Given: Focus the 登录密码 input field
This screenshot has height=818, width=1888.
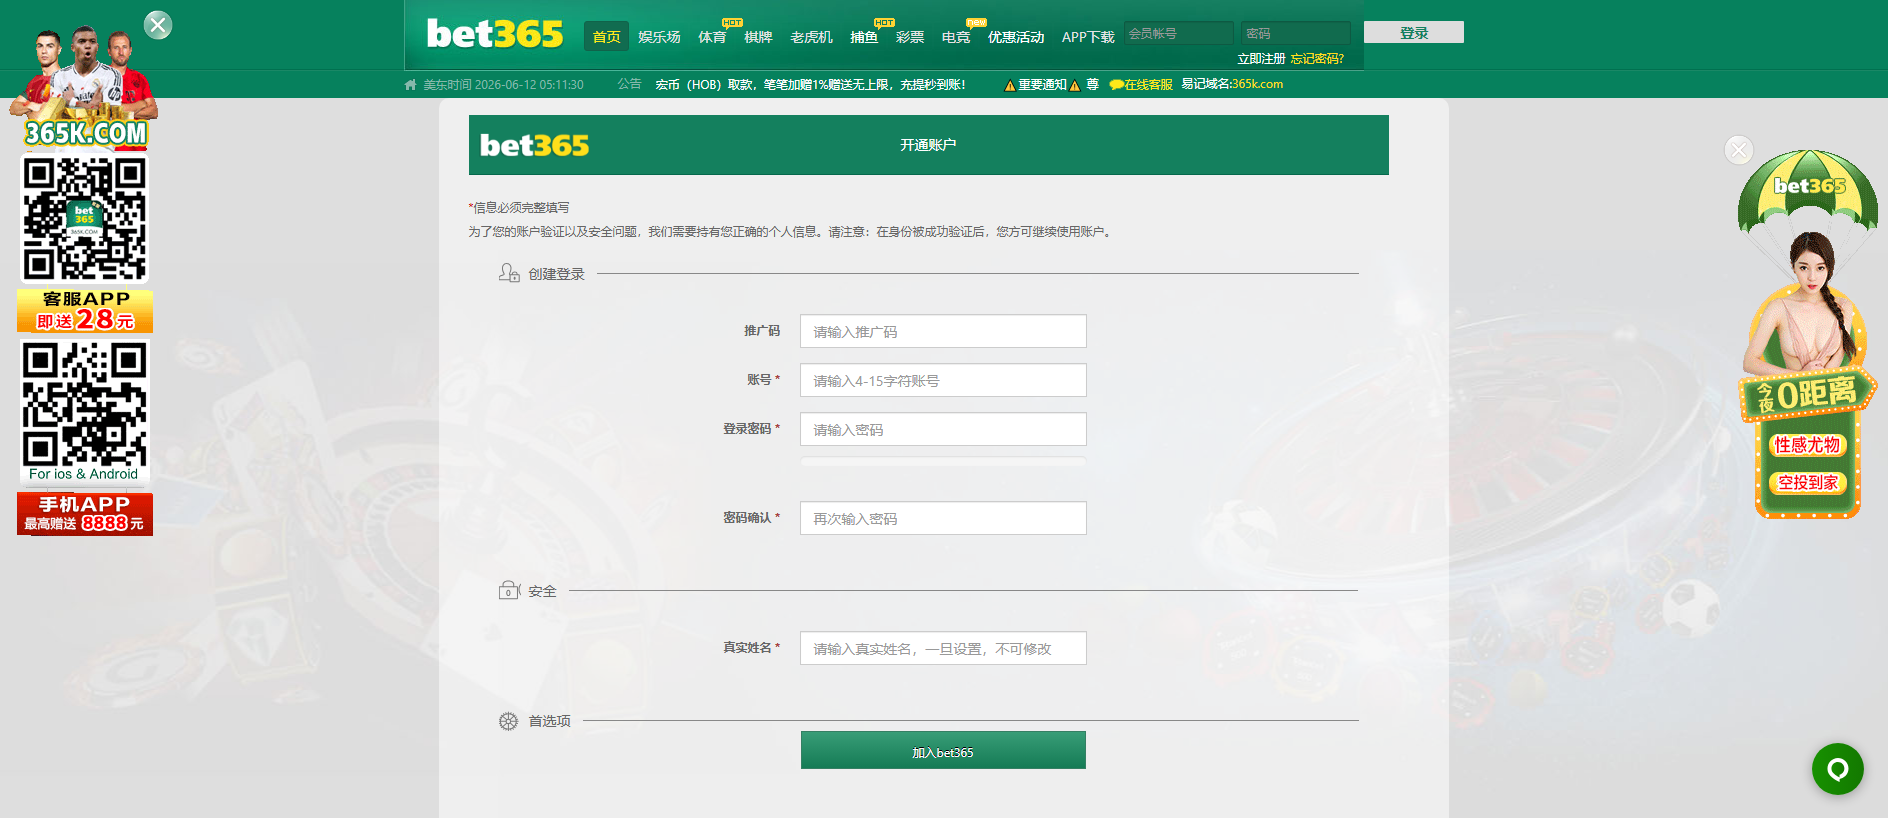Looking at the screenshot, I should (943, 429).
